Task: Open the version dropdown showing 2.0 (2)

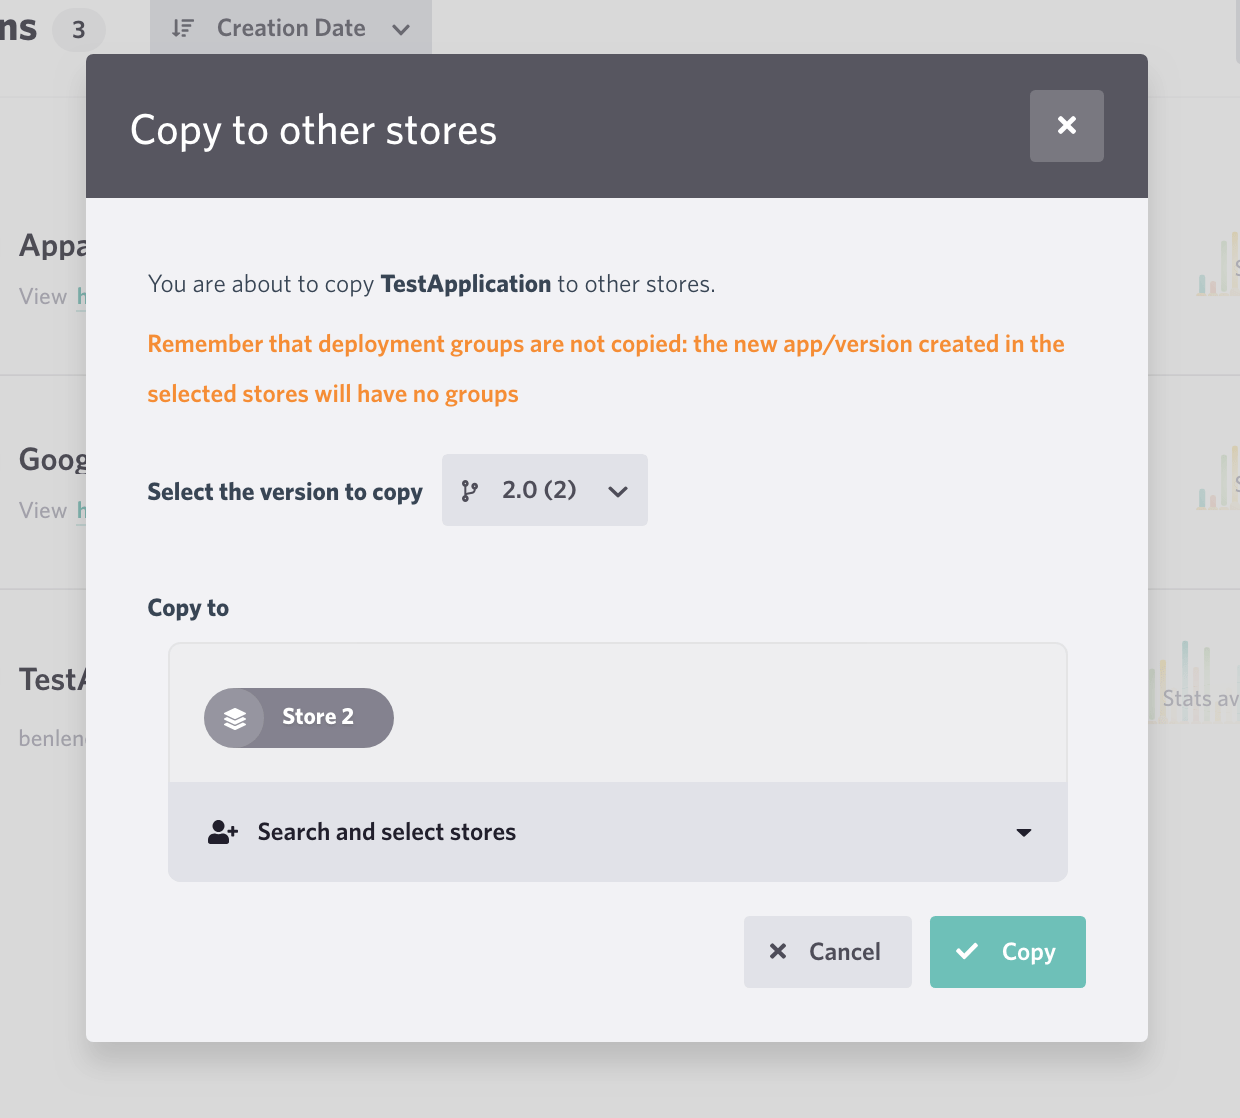Action: click(x=618, y=490)
